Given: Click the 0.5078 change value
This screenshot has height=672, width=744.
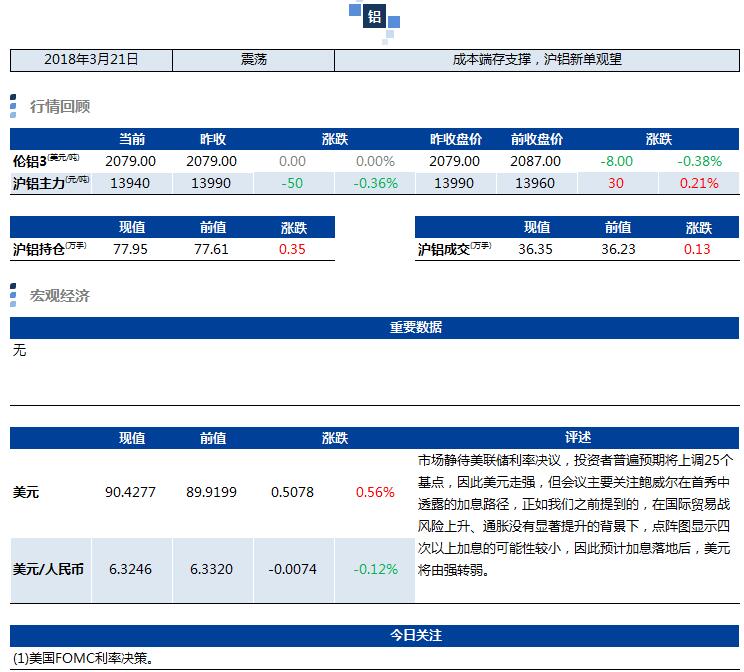Looking at the screenshot, I should click(x=292, y=492).
